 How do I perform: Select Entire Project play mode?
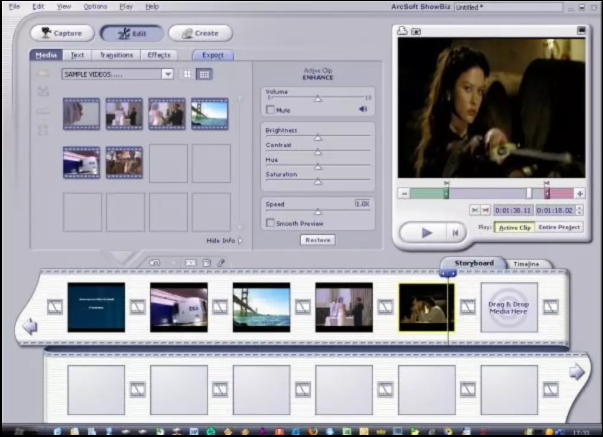pos(560,228)
